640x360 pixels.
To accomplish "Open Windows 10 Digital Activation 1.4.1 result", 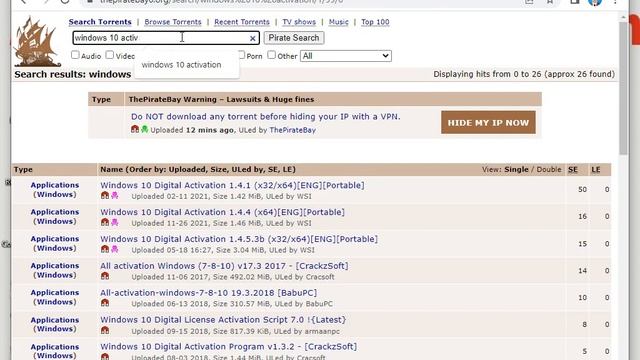I will [x=232, y=185].
